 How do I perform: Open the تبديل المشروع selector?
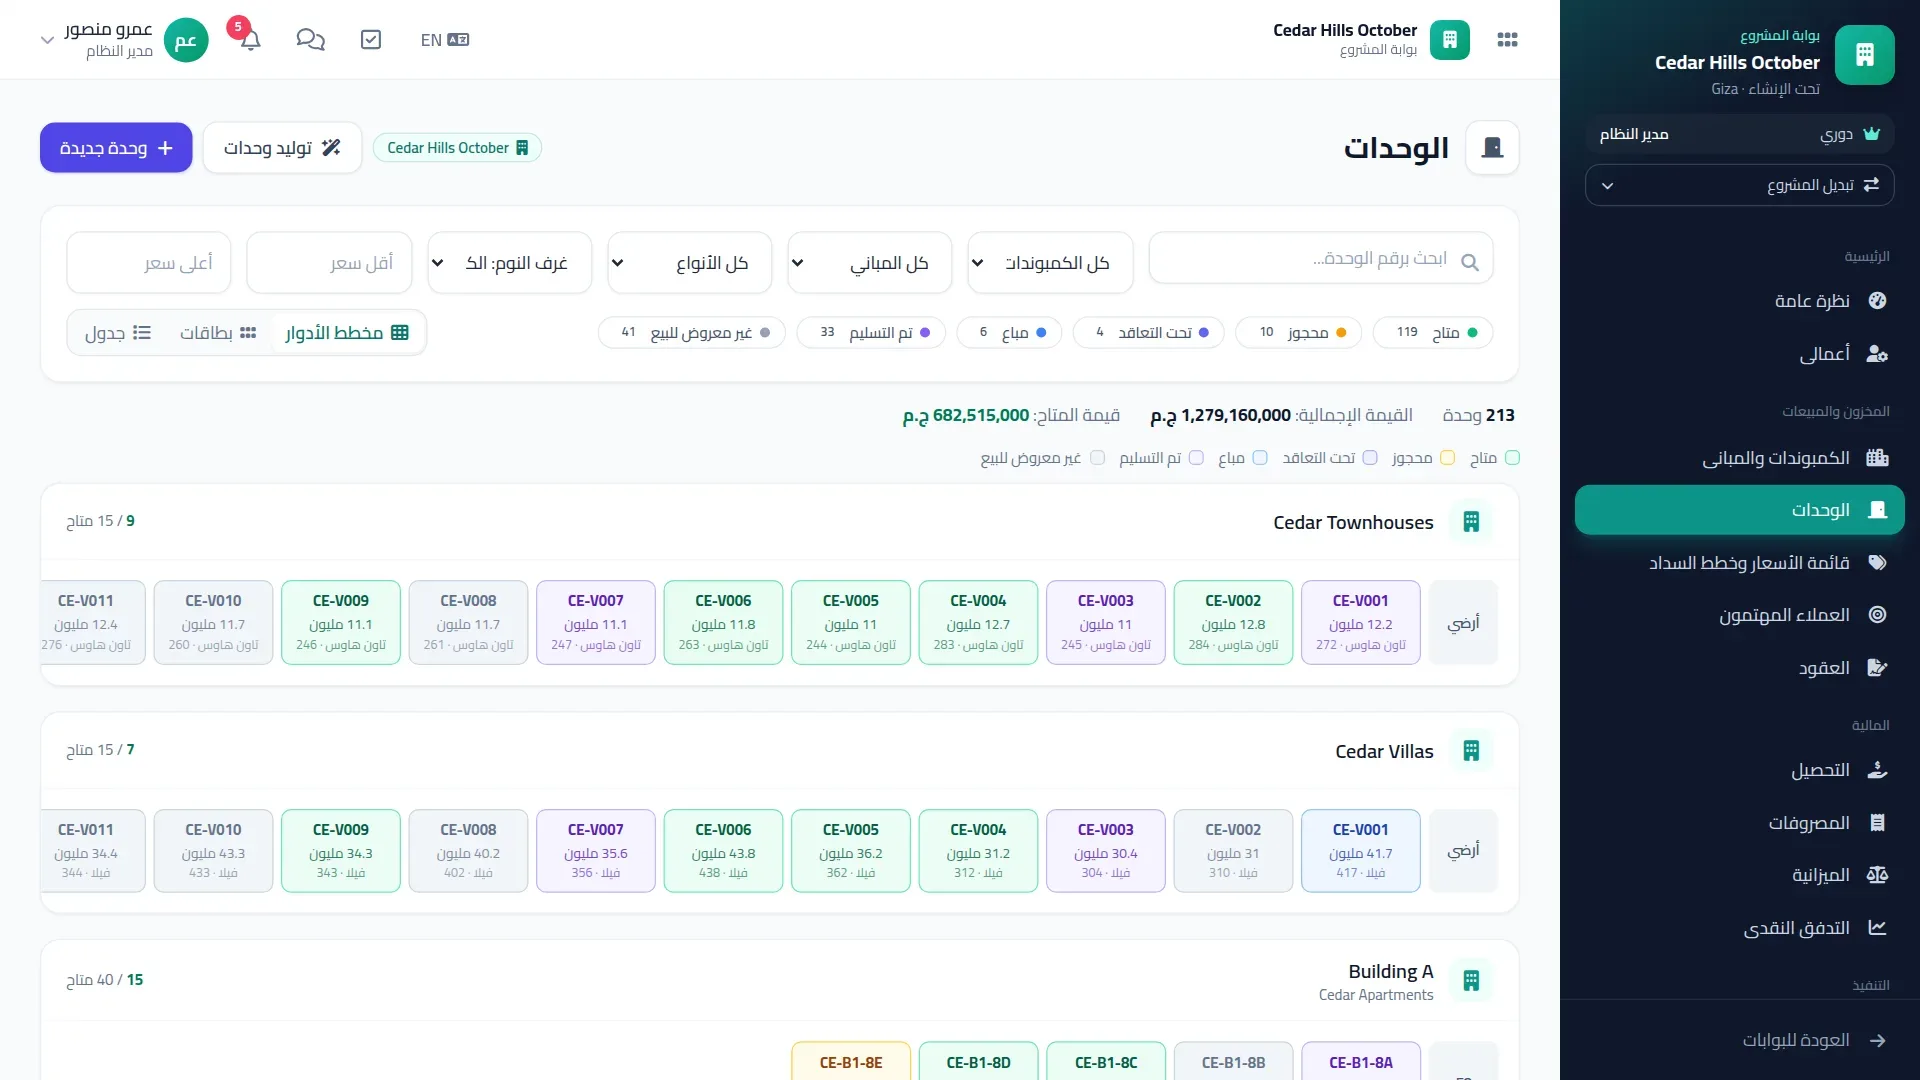1740,185
